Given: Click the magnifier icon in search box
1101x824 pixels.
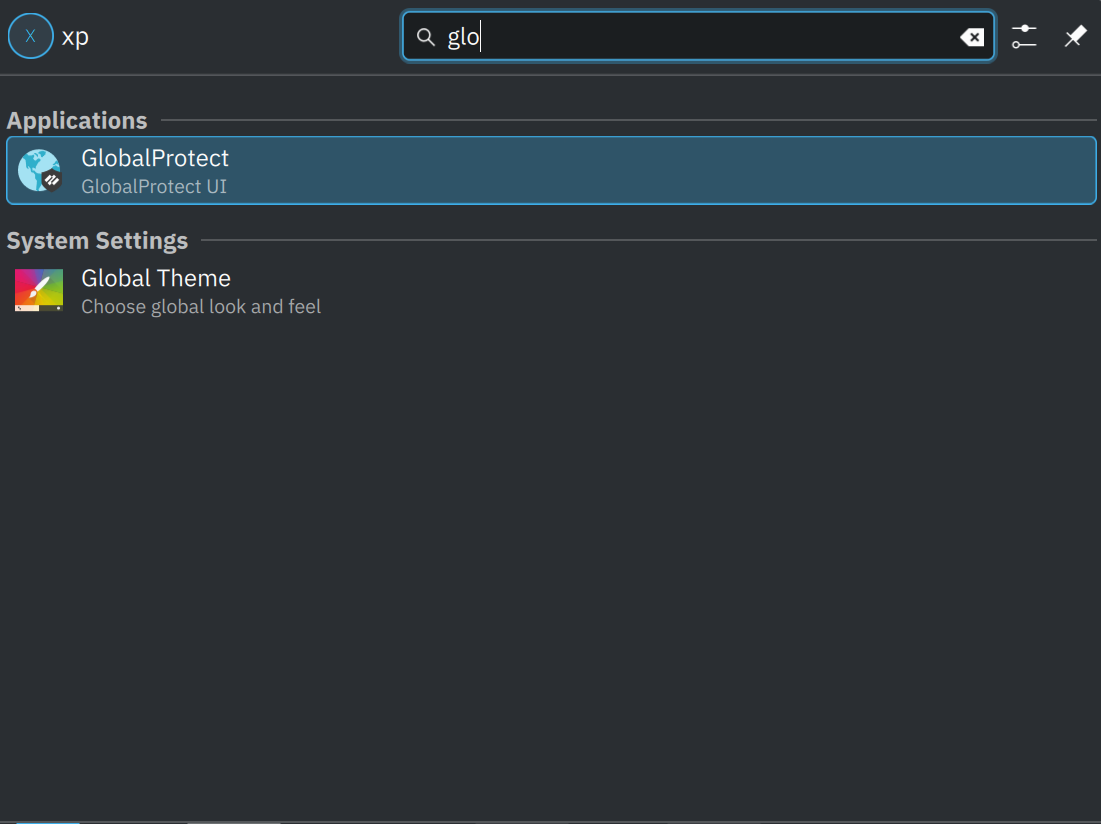Looking at the screenshot, I should click(426, 37).
